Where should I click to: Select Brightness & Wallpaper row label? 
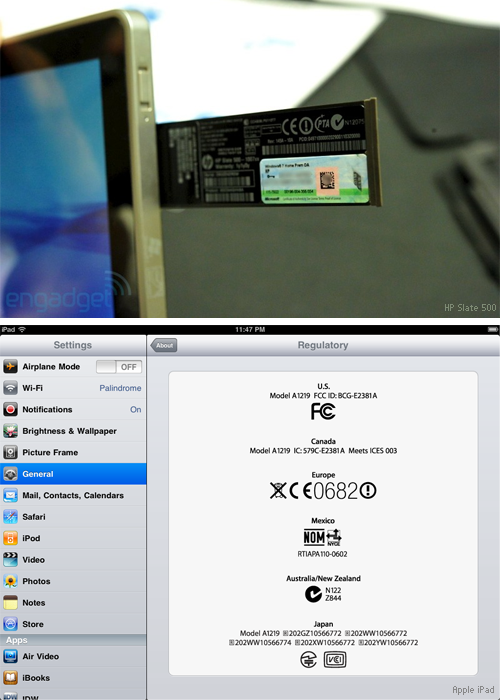click(x=70, y=431)
